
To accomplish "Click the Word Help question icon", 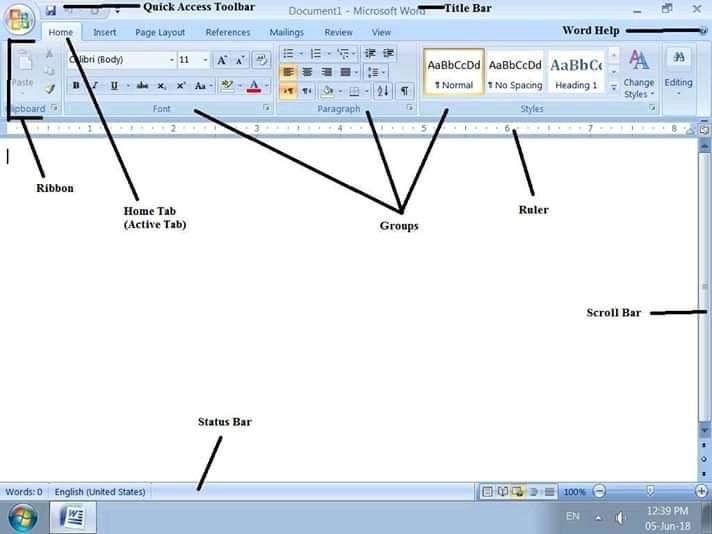I will click(x=703, y=31).
